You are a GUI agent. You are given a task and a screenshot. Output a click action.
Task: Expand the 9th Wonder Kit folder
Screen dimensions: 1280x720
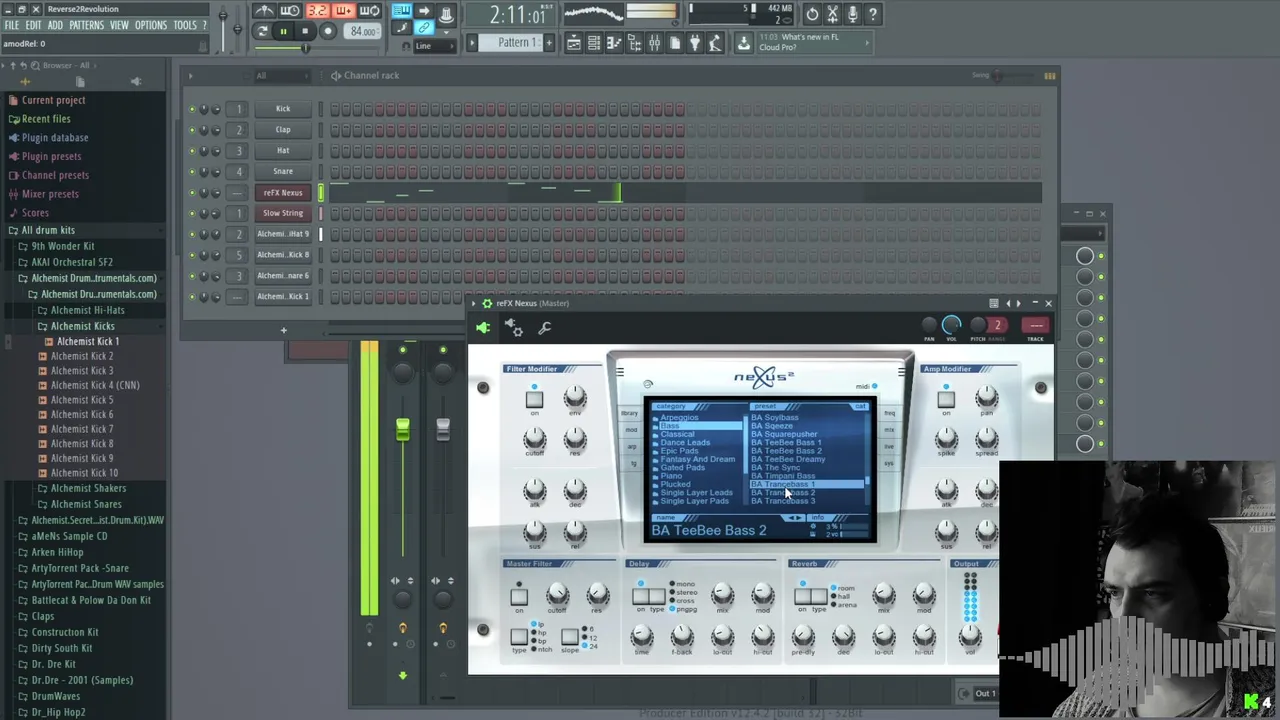(x=62, y=246)
